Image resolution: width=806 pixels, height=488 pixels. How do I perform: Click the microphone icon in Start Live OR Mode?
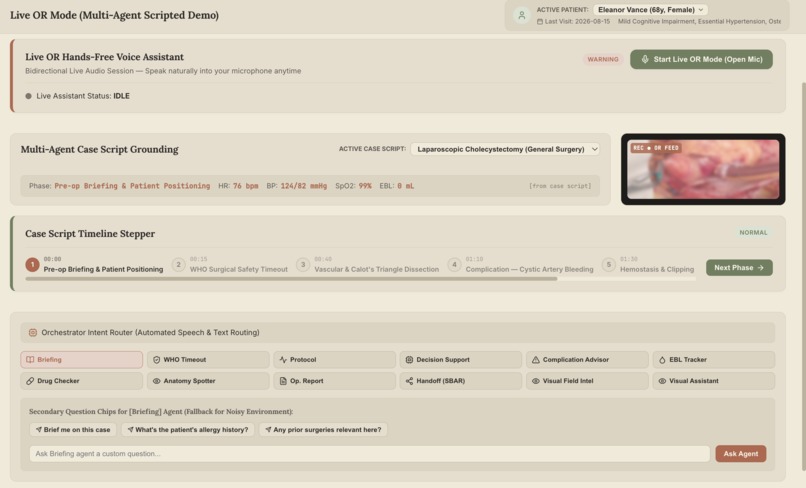[645, 59]
